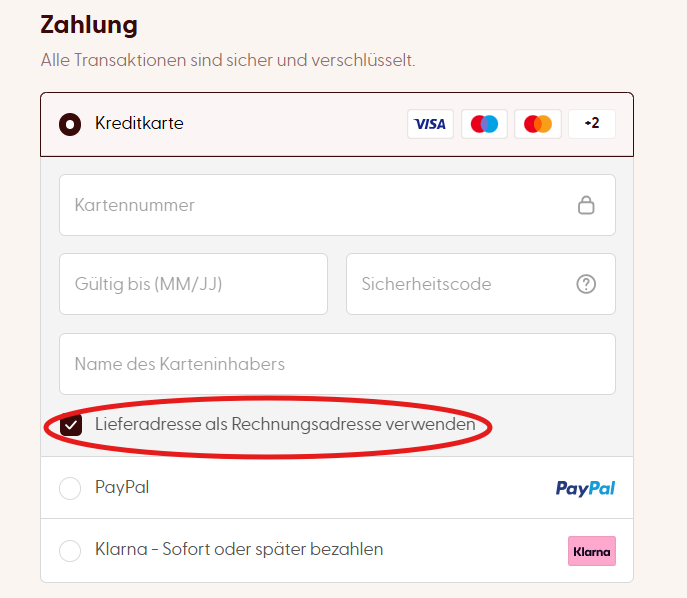687x598 pixels.
Task: Choose Klarna - Sofort oder später bezahlen
Action: coord(239,550)
